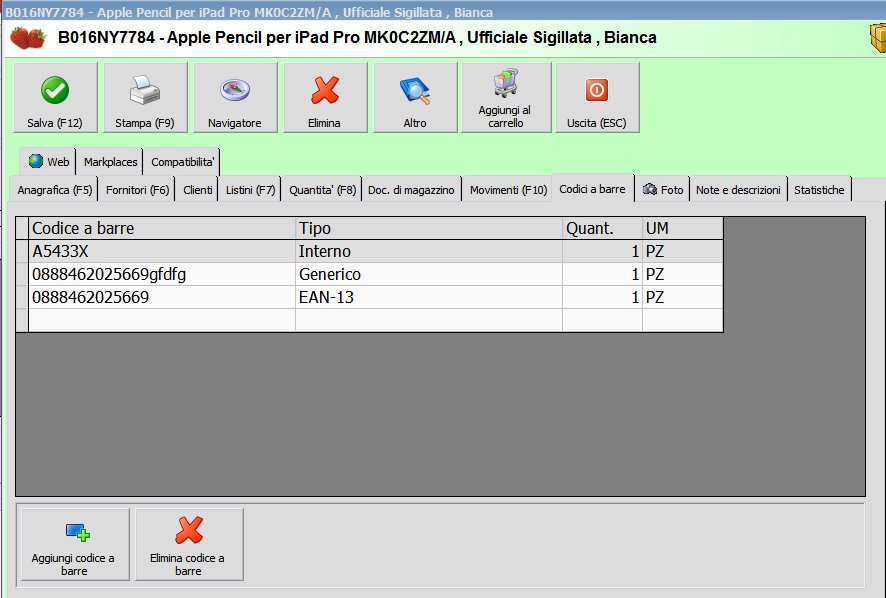Click row selector of A5433X row
This screenshot has height=598, width=886.
coord(22,252)
